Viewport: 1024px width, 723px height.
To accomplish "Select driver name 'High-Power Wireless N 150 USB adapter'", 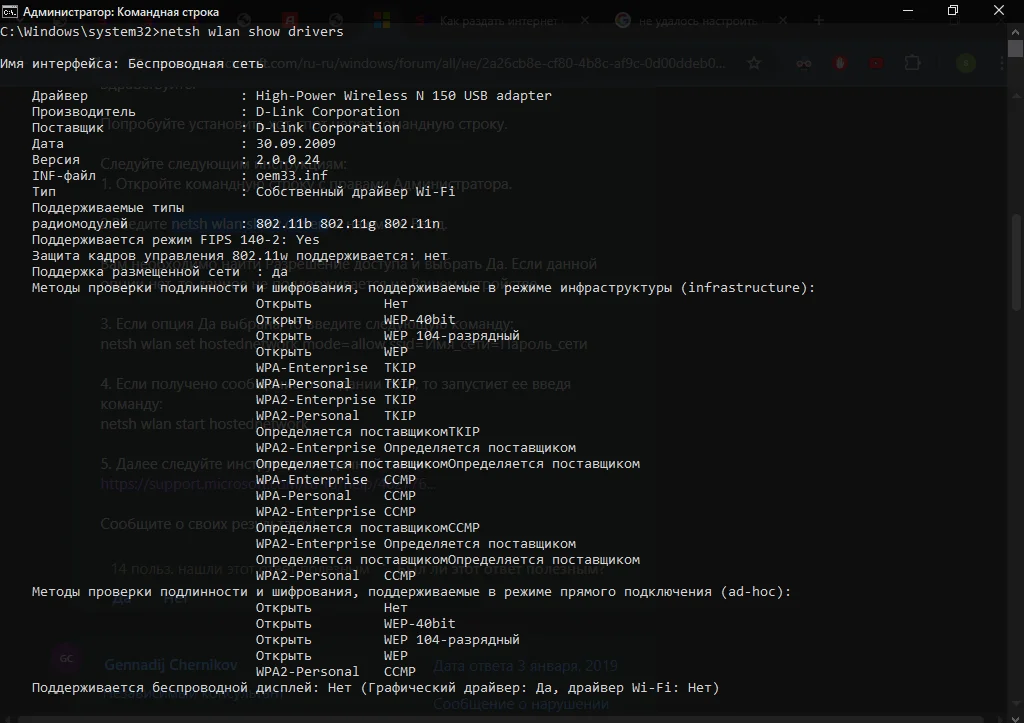I will click(x=403, y=96).
